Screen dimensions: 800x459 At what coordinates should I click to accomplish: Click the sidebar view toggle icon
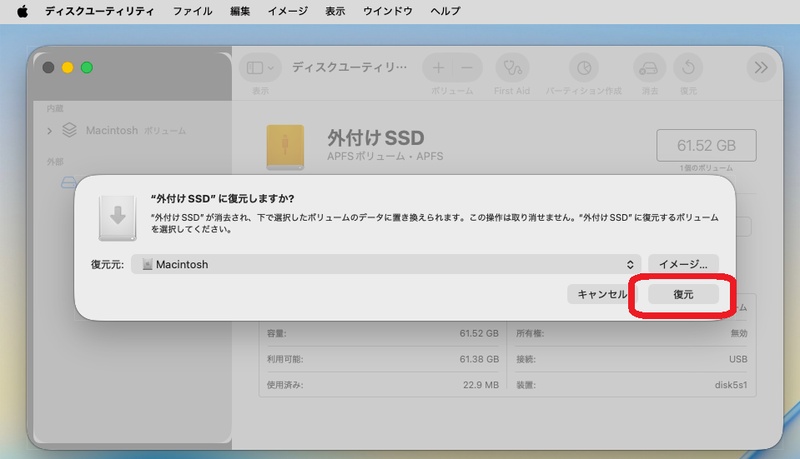click(255, 68)
